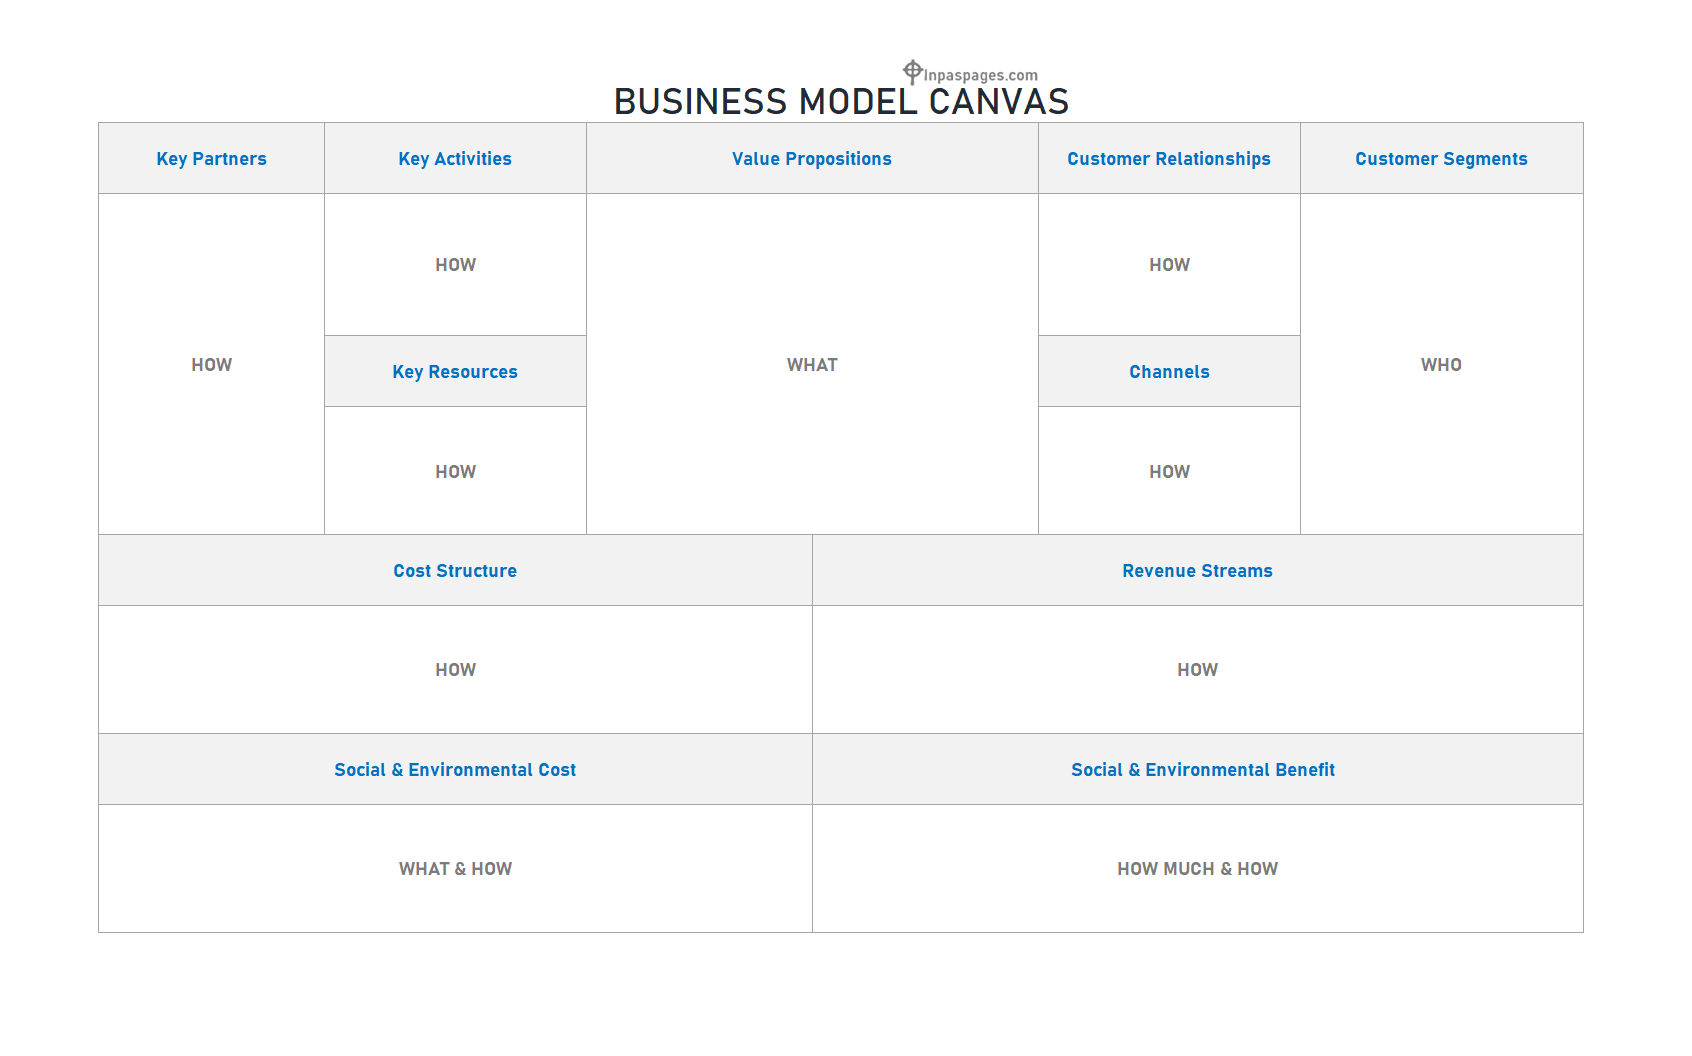Click the WHAT placeholder under Value Propositions

click(x=812, y=365)
